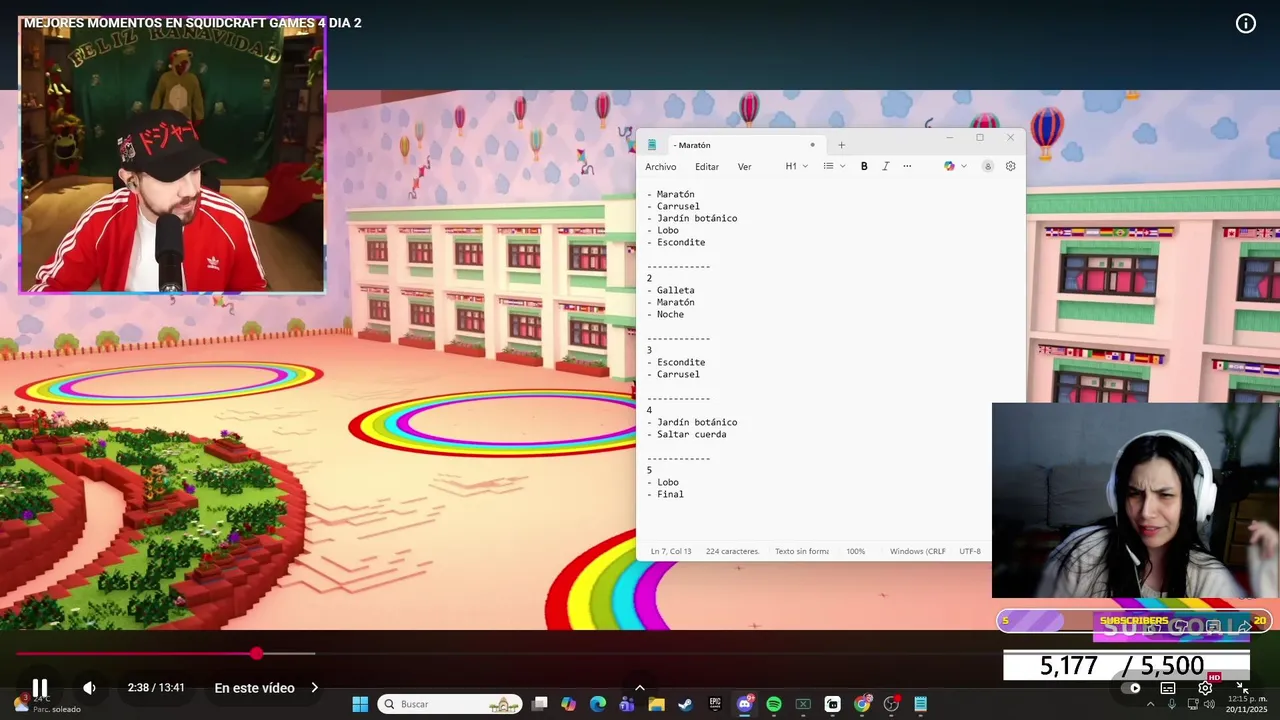Viewport: 1280px width, 720px height.
Task: Click the '- Noche' line in notes
Action: point(666,314)
